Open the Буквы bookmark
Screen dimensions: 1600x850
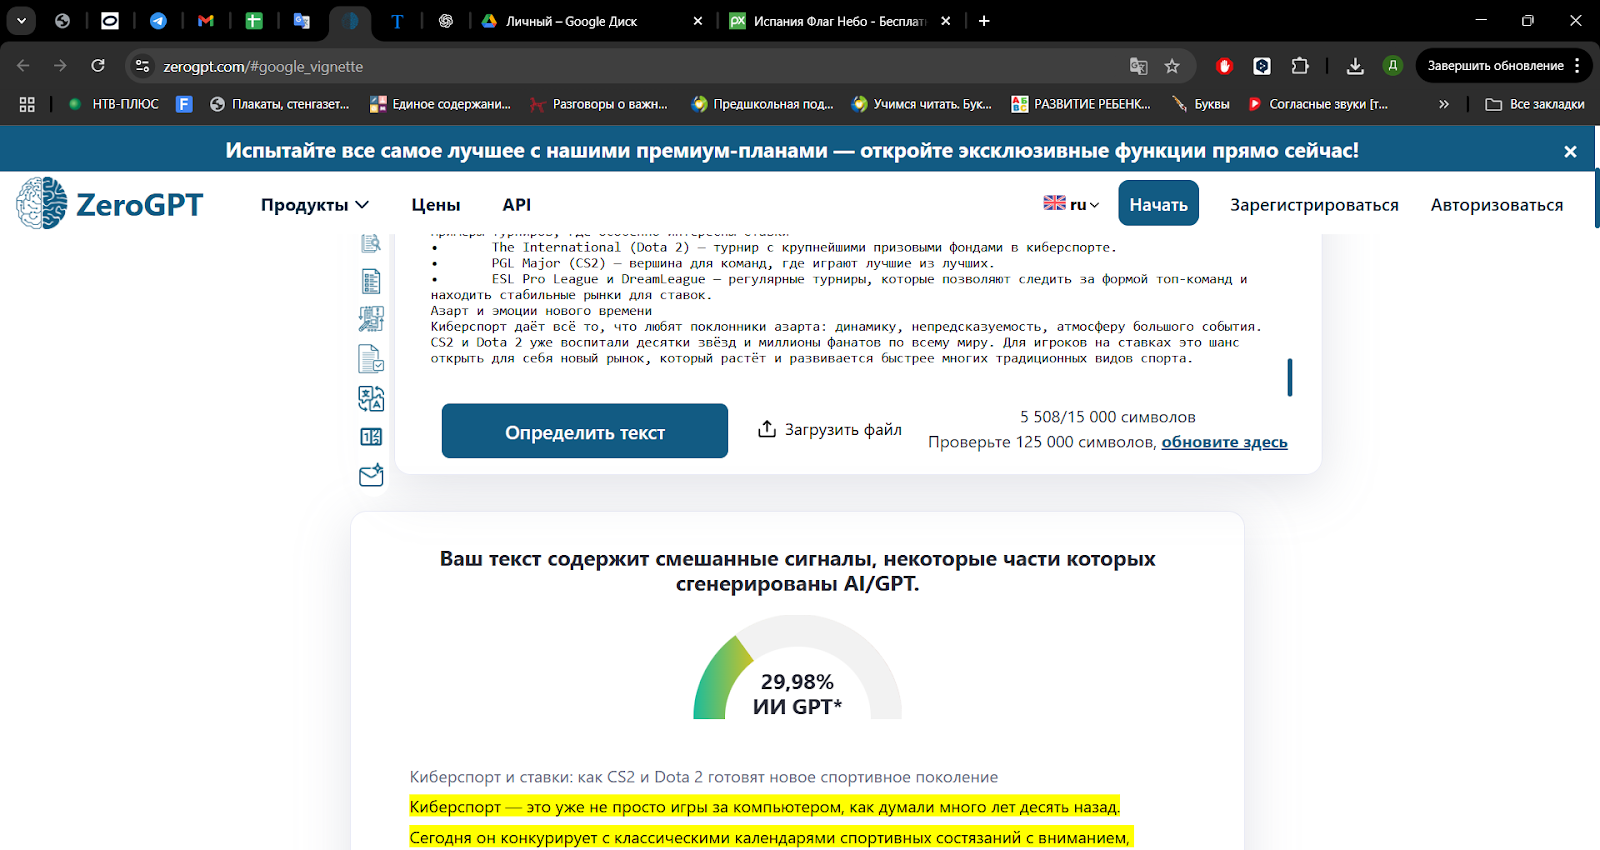coord(1201,104)
